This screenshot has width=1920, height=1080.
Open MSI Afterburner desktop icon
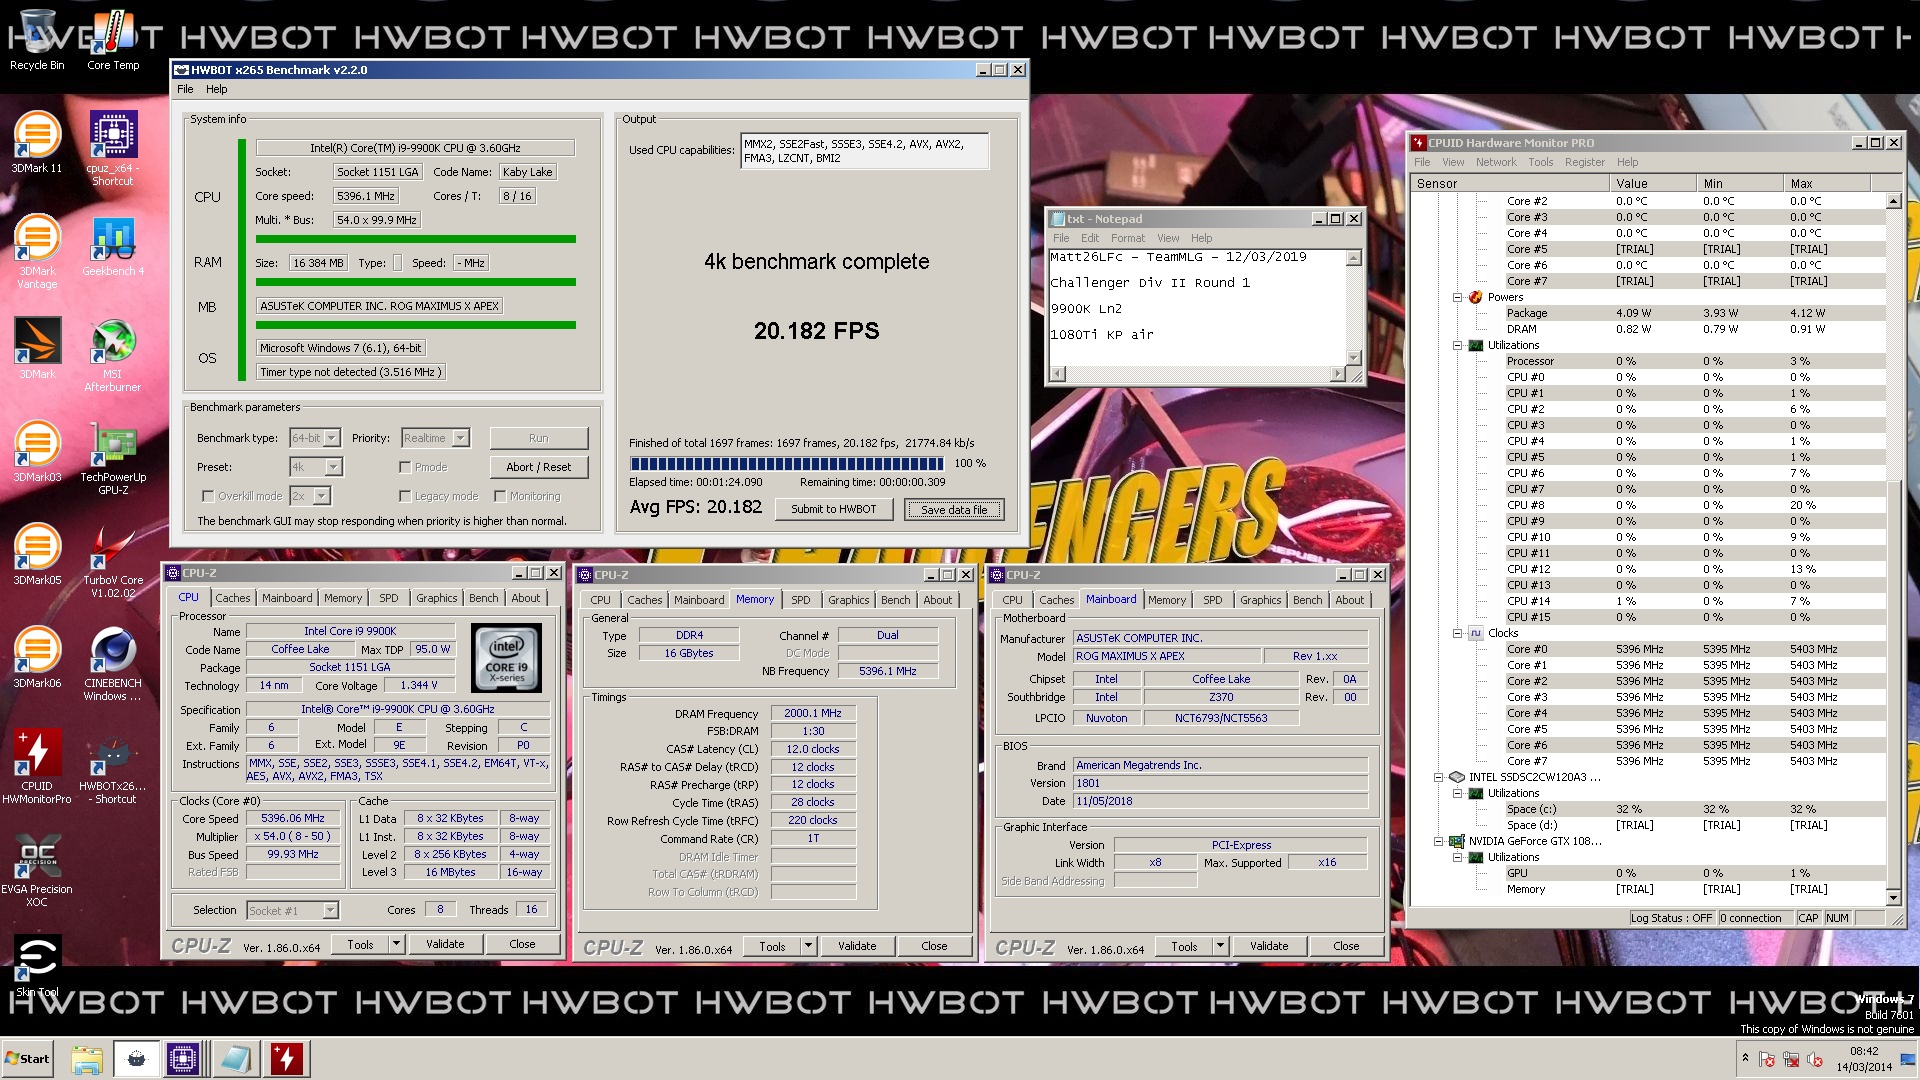coord(113,355)
